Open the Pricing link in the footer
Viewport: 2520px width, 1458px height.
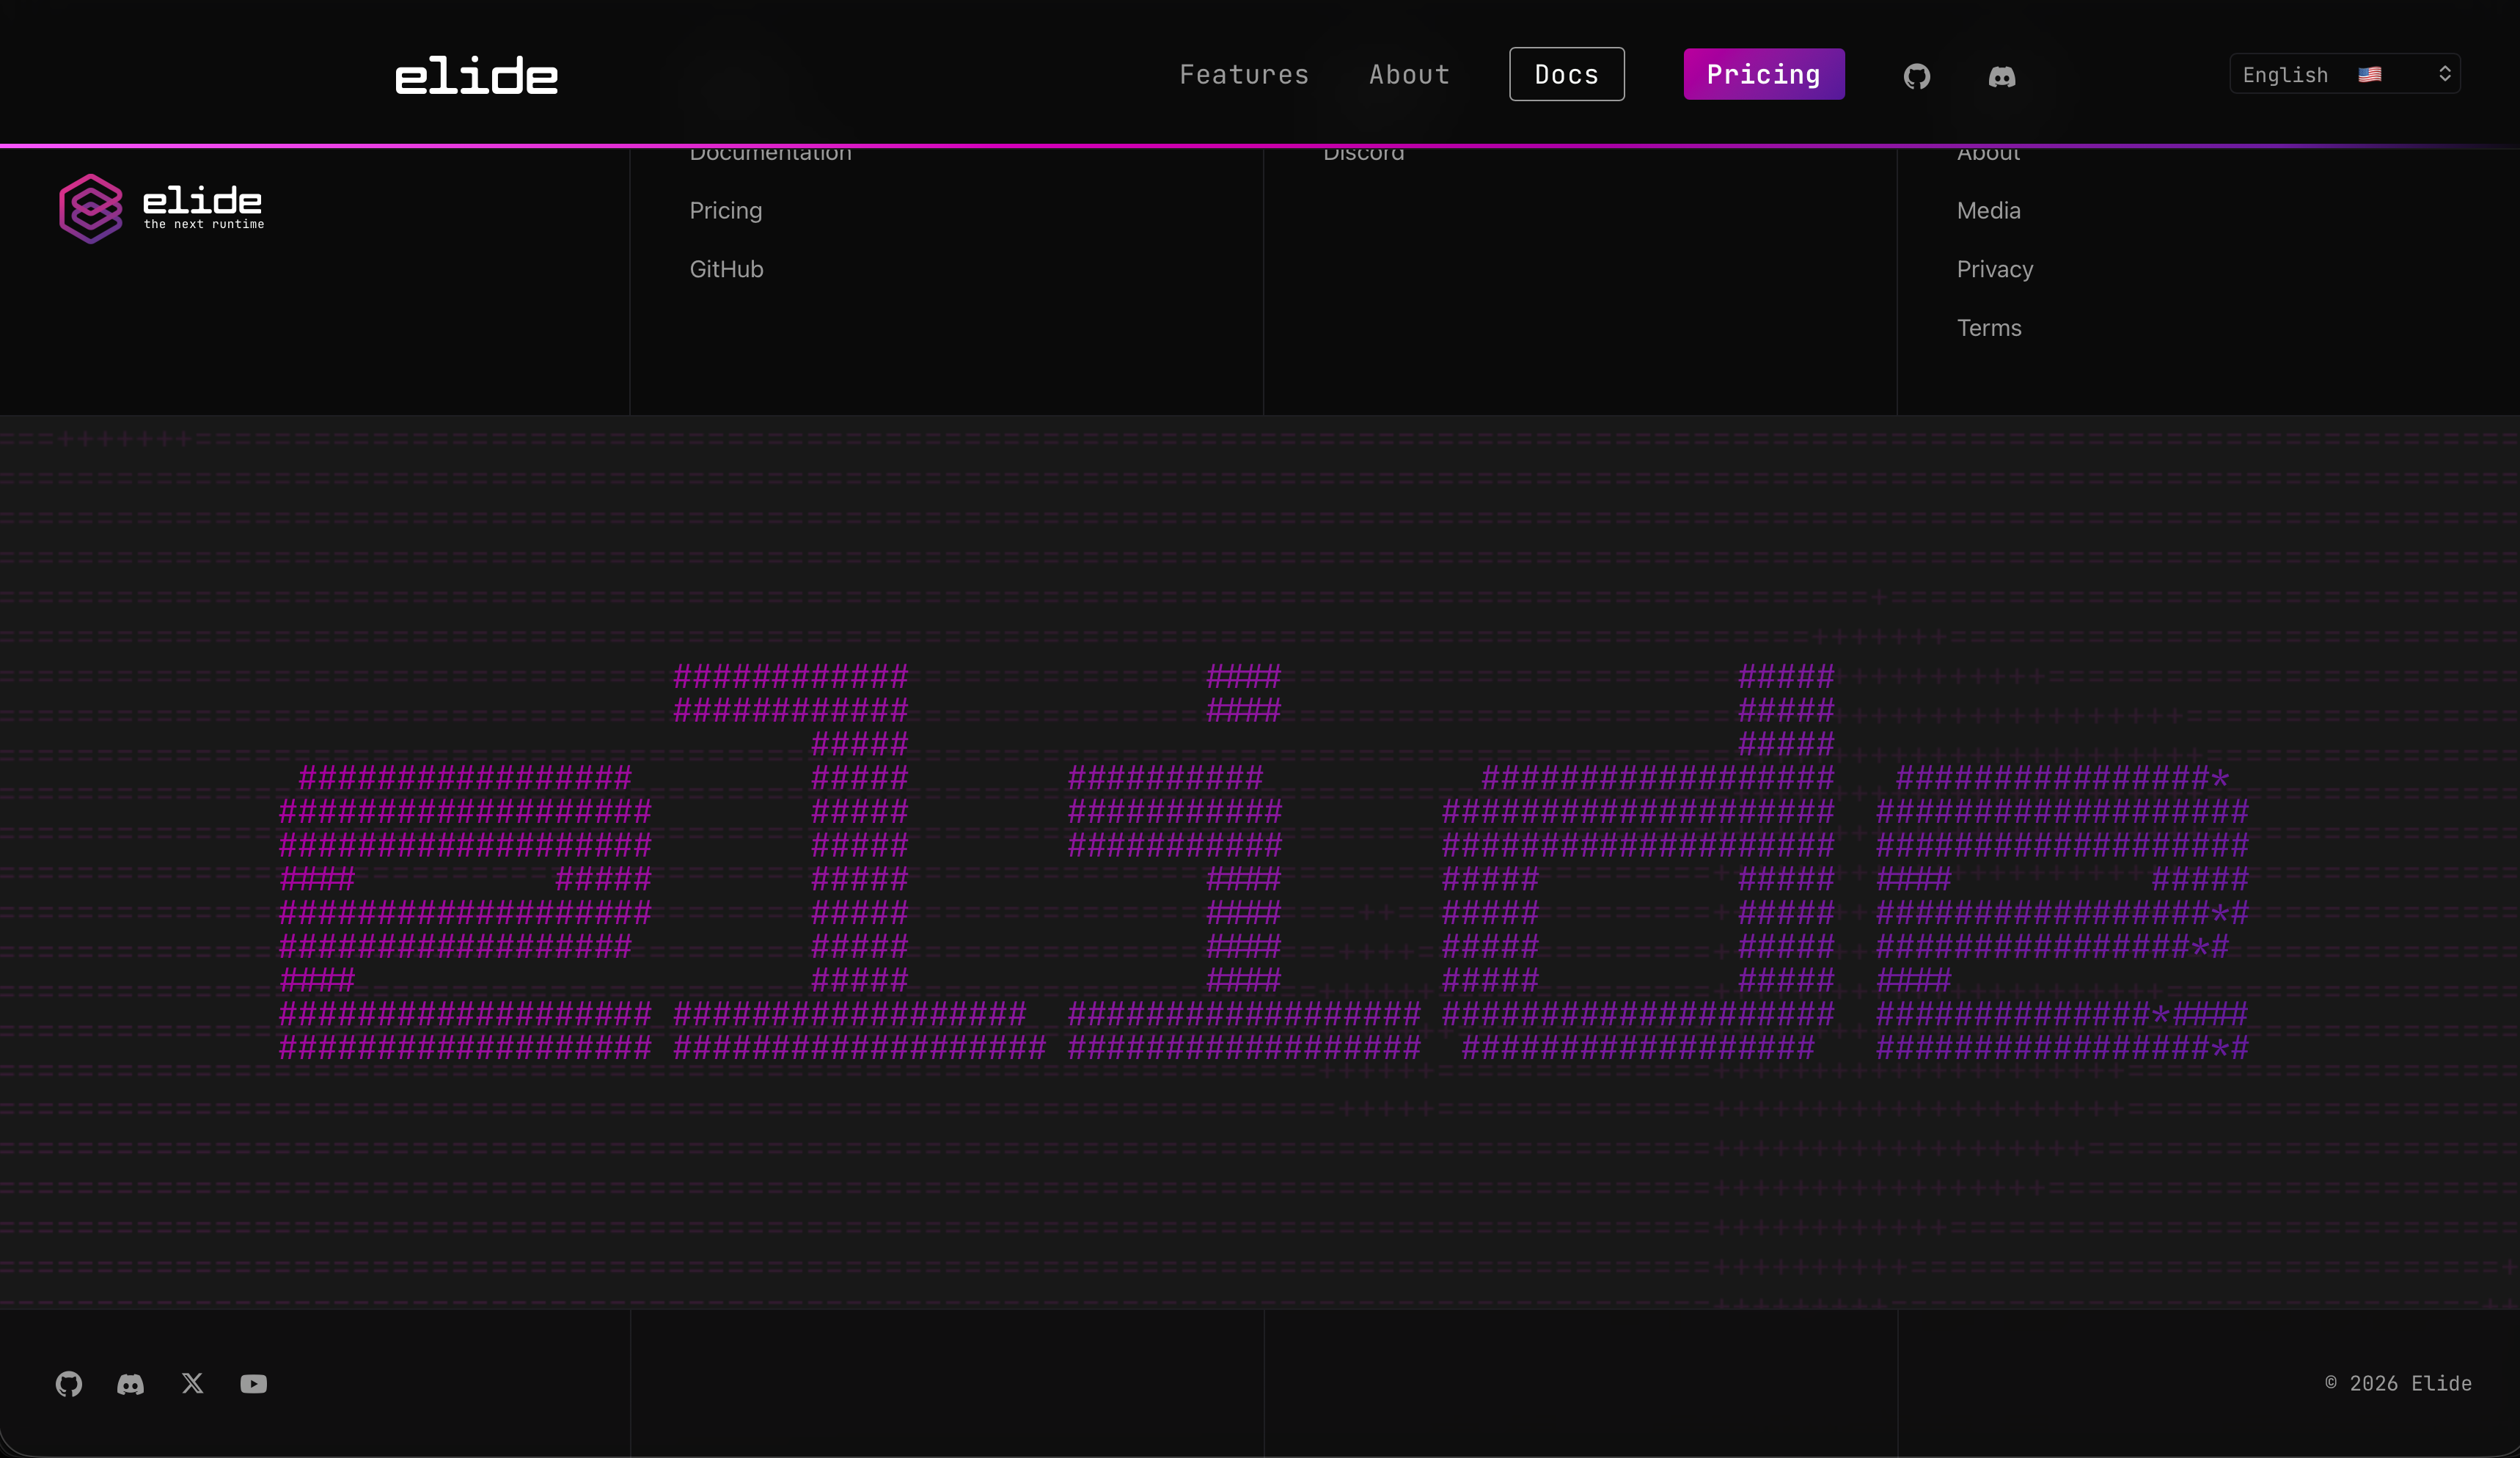(x=725, y=210)
